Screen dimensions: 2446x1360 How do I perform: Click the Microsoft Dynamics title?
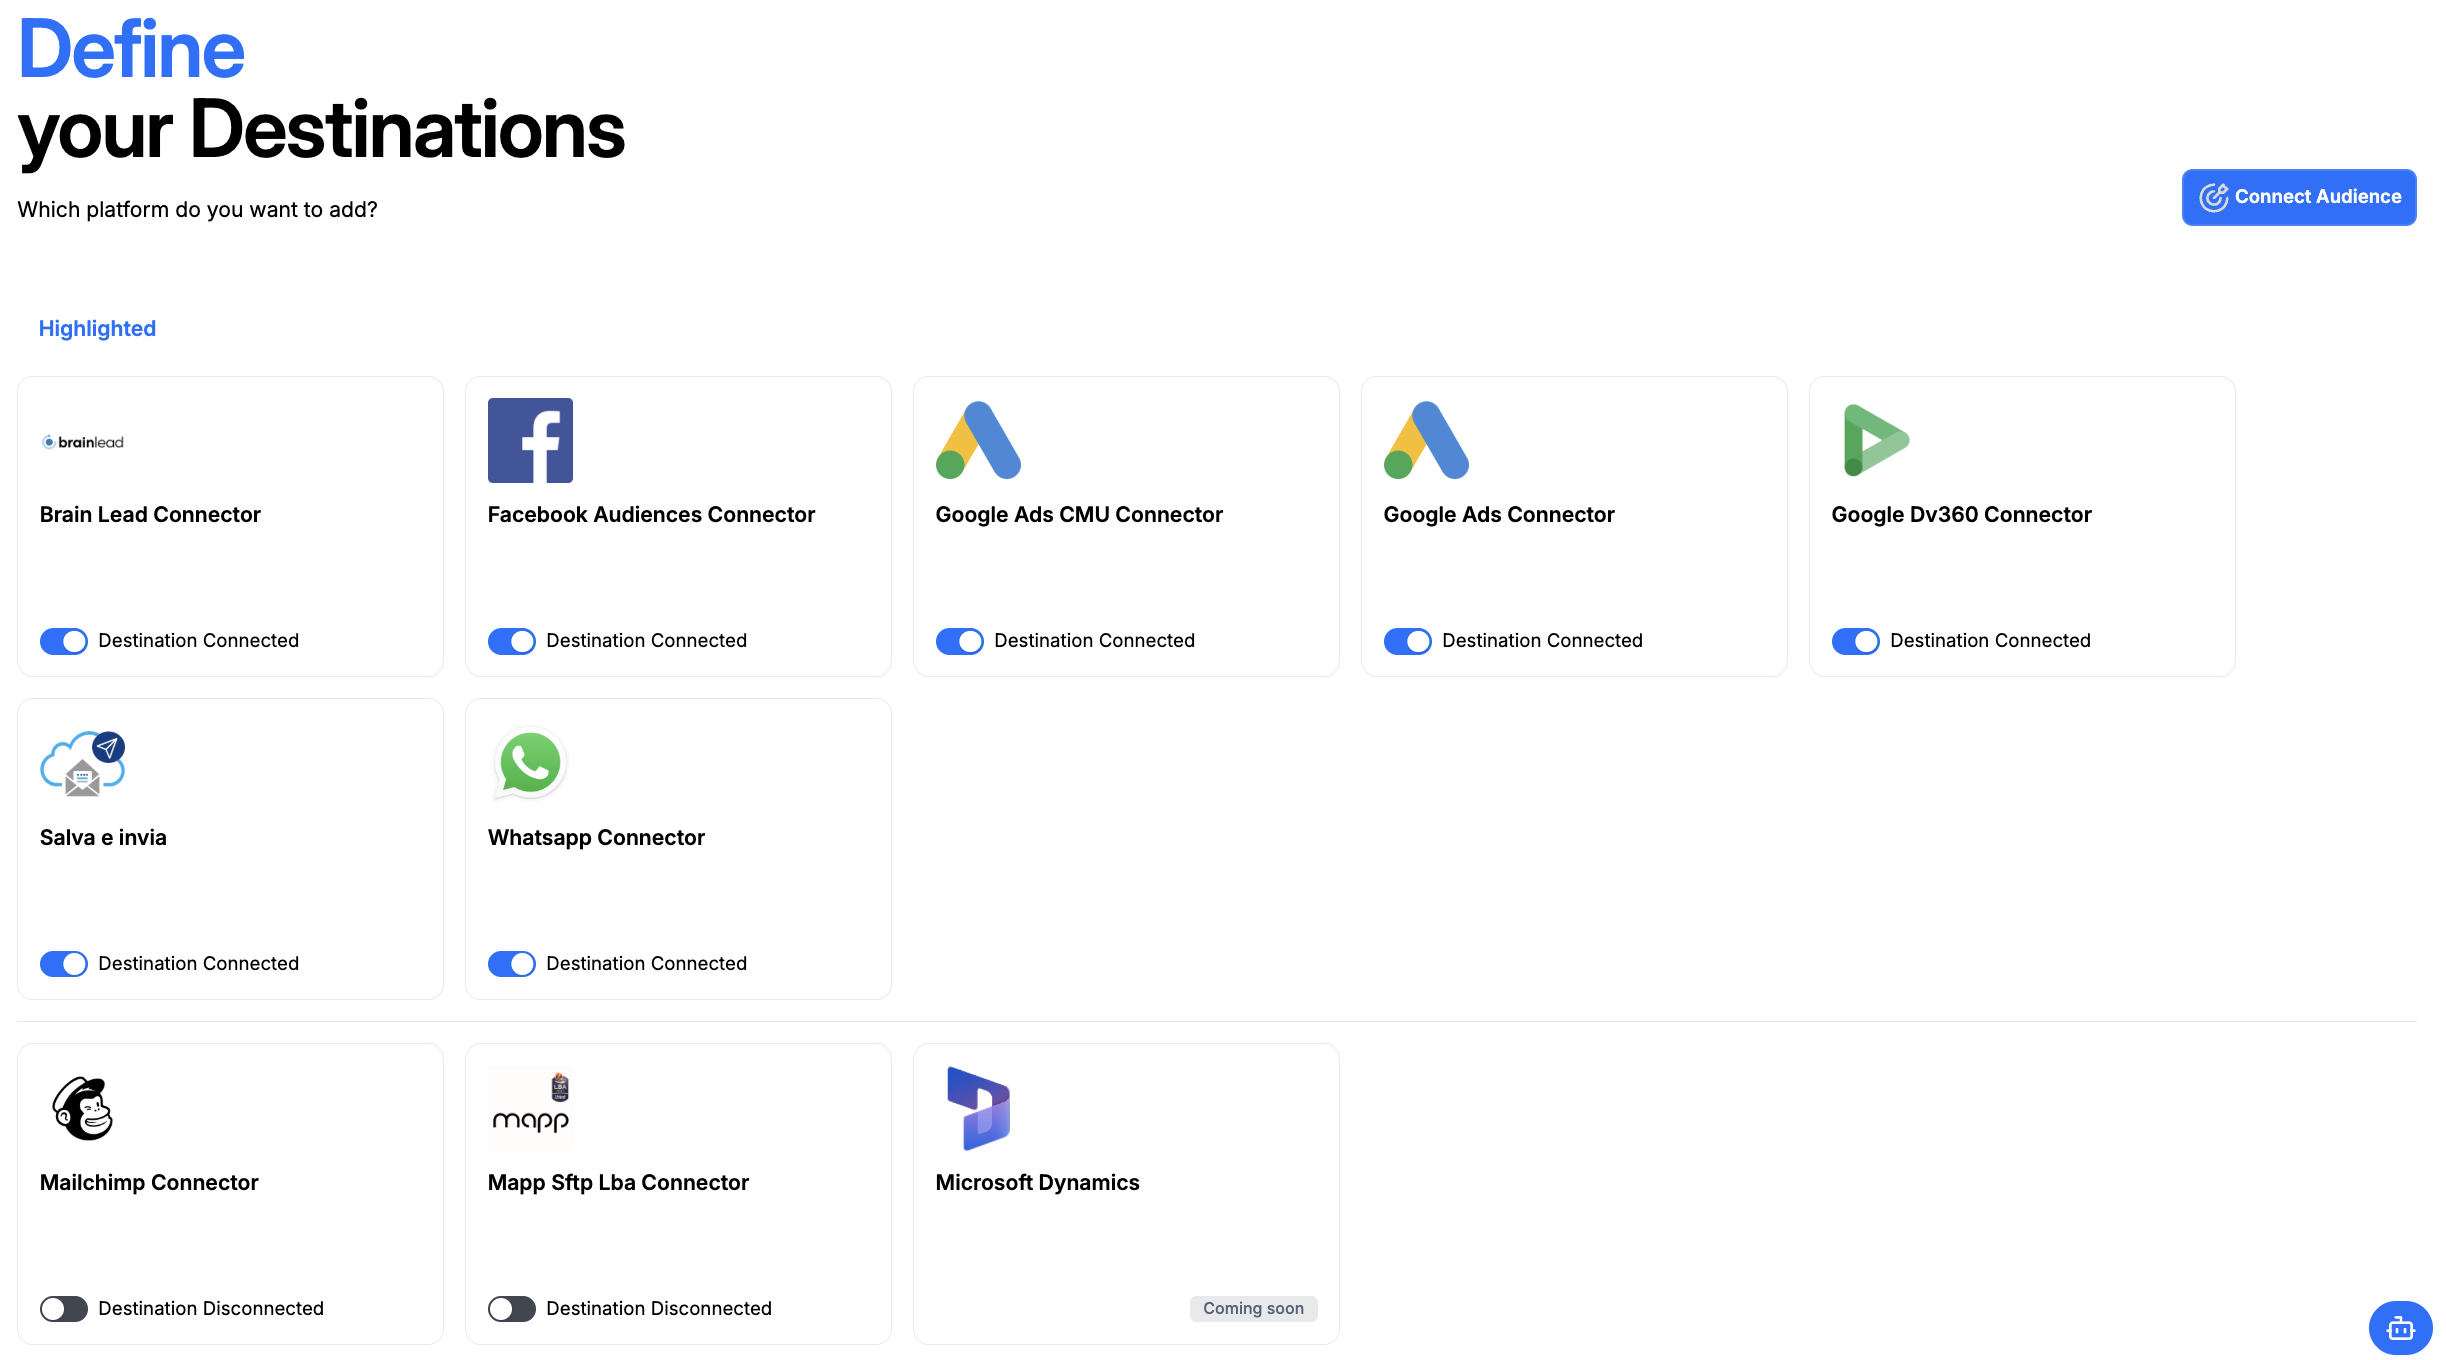1037,1182
